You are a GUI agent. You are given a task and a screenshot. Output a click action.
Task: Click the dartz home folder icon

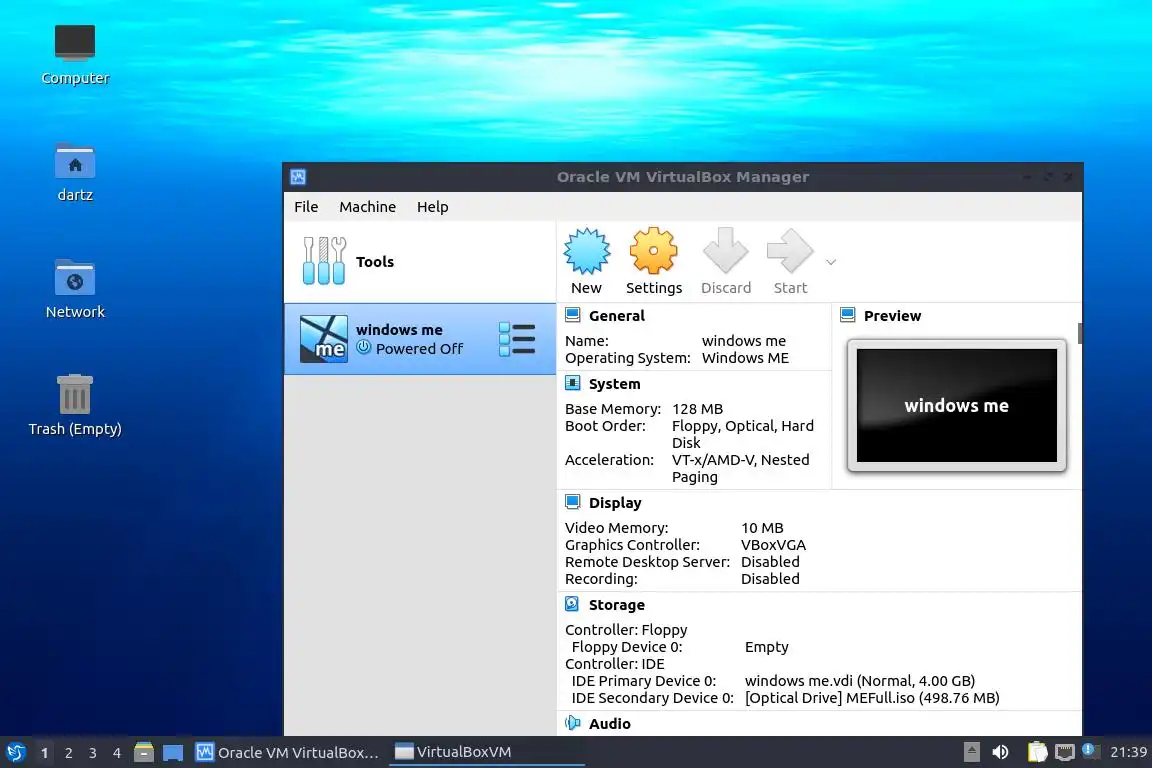[x=75, y=173]
